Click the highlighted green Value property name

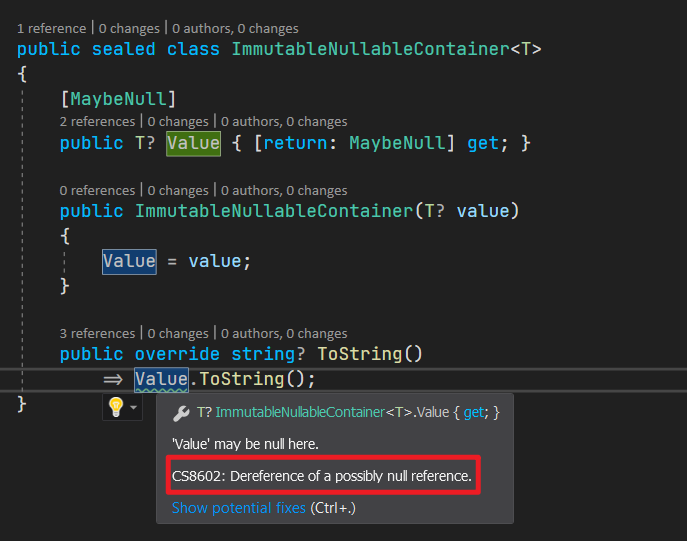coord(193,143)
